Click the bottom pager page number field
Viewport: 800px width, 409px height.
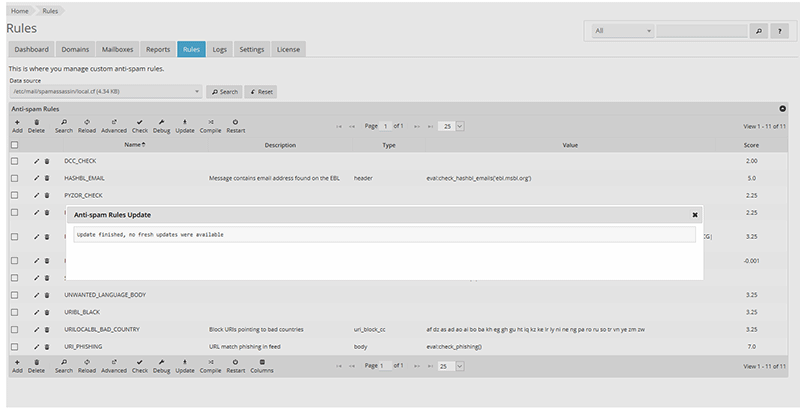pos(386,366)
